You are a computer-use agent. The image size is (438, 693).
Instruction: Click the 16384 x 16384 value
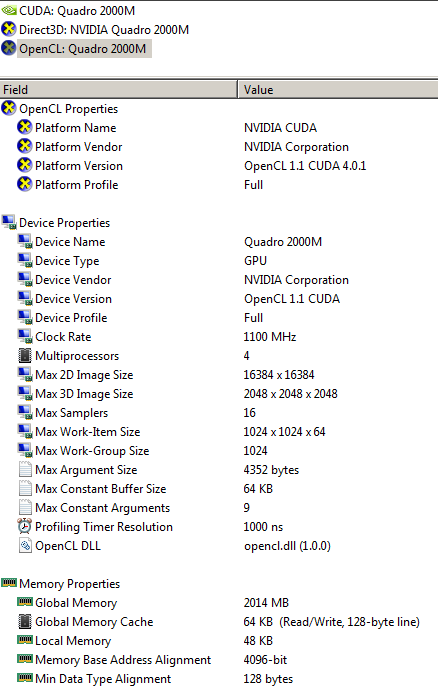[278, 375]
